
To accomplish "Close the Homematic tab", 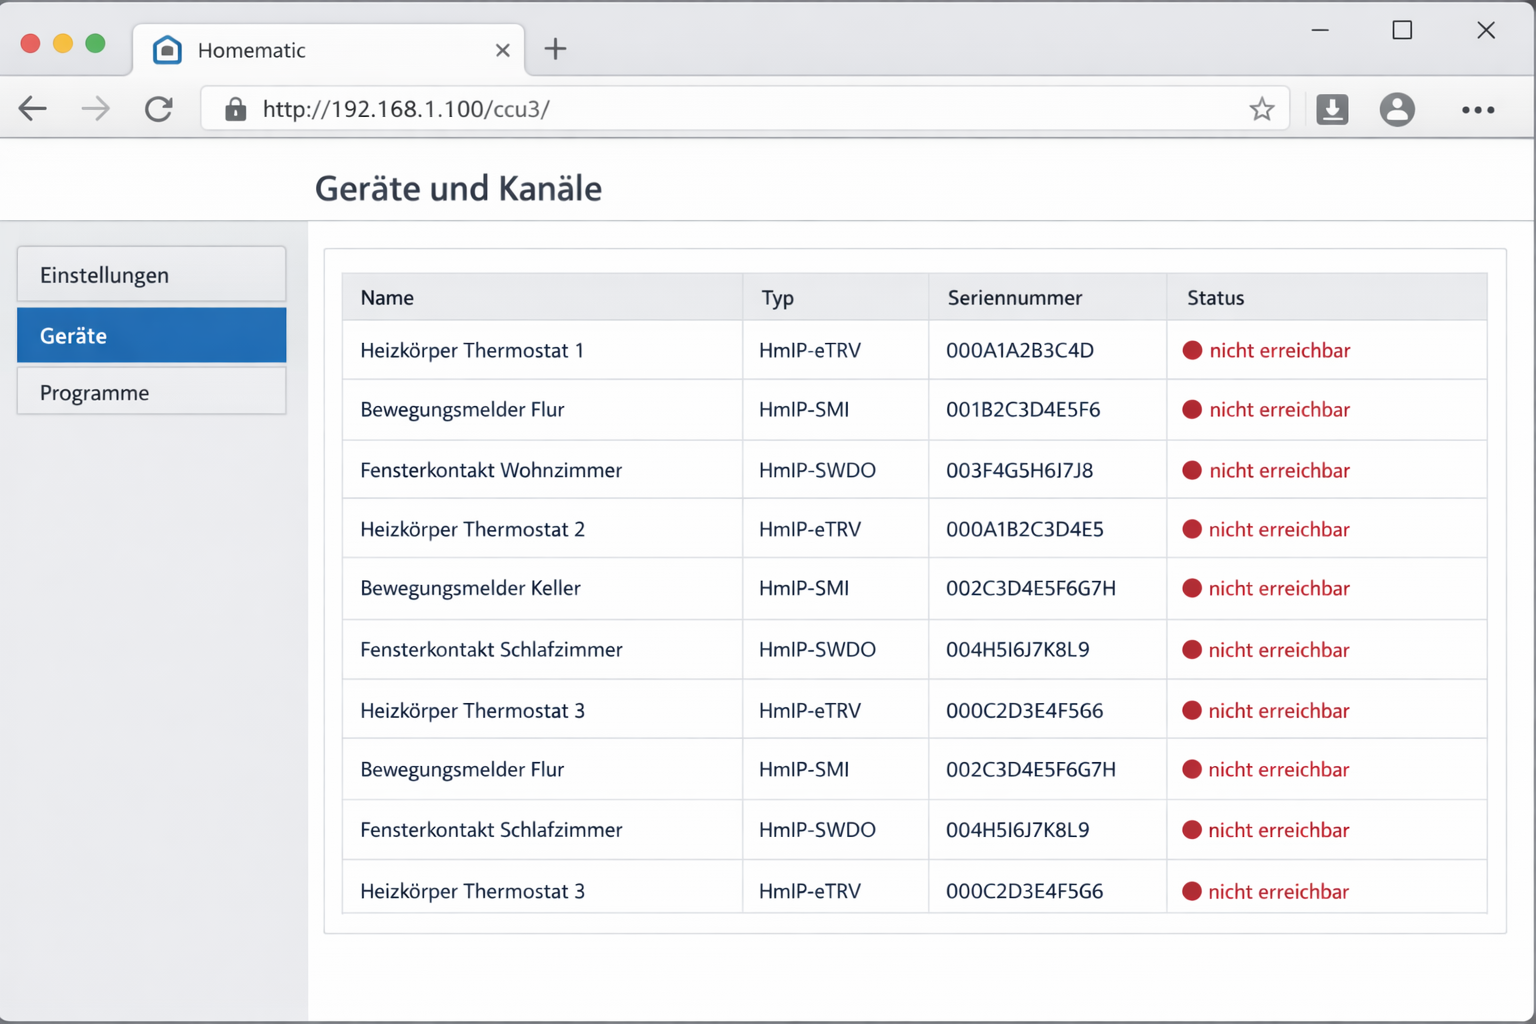I will [x=502, y=50].
